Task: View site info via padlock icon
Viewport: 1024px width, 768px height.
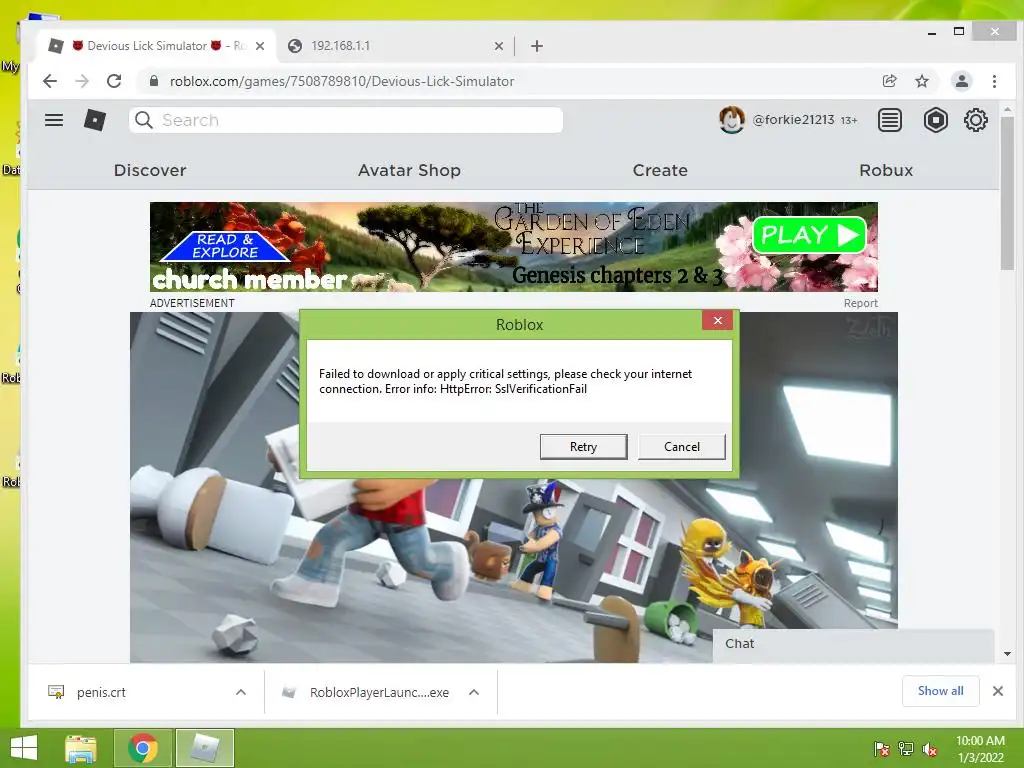Action: click(x=153, y=81)
